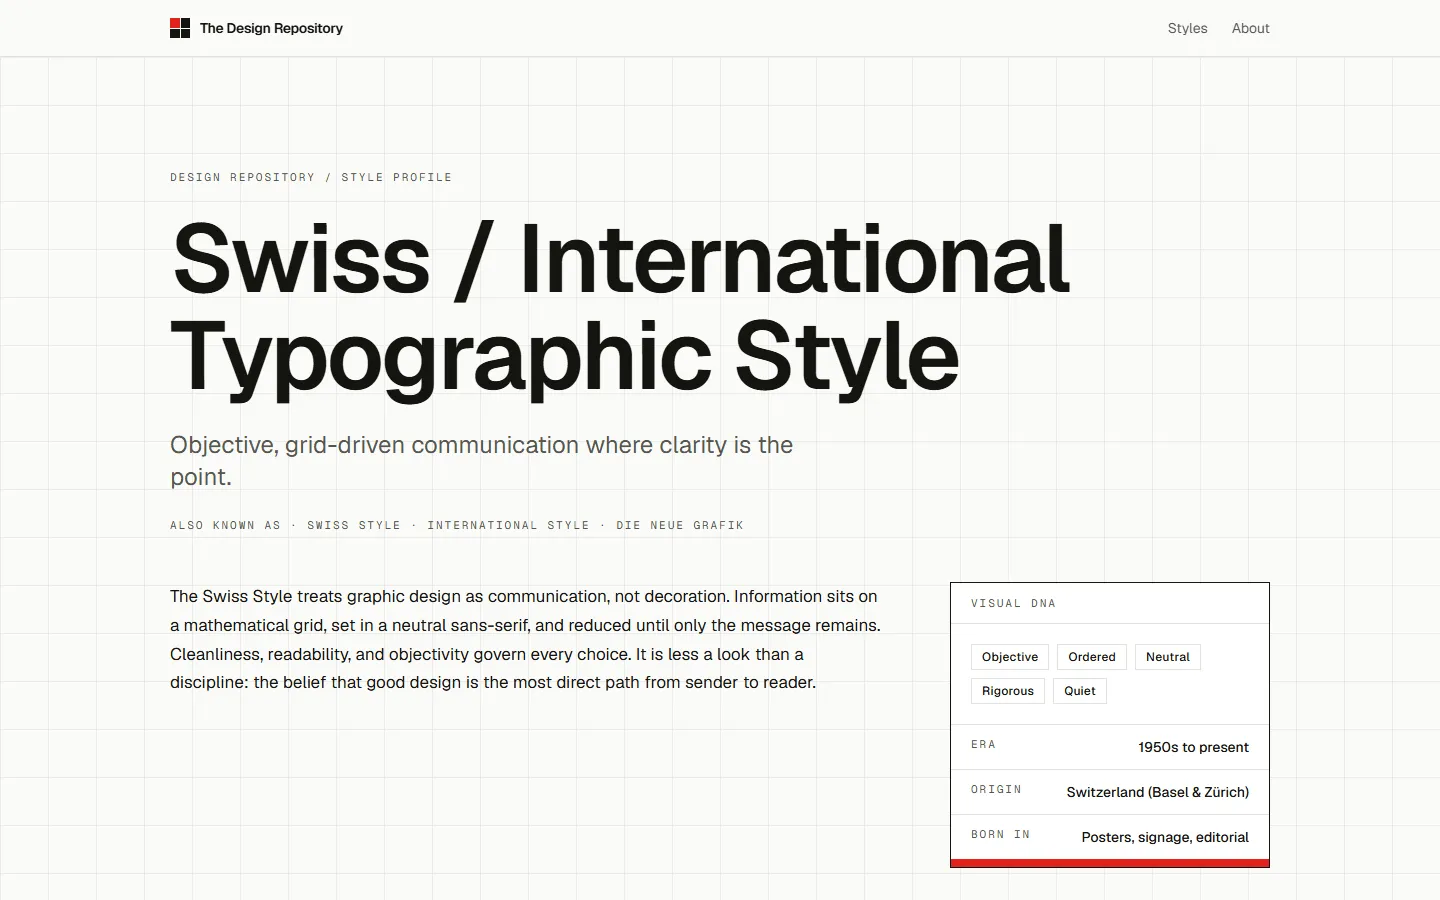The image size is (1440, 900).
Task: Go to the Styles page
Action: pyautogui.click(x=1187, y=28)
